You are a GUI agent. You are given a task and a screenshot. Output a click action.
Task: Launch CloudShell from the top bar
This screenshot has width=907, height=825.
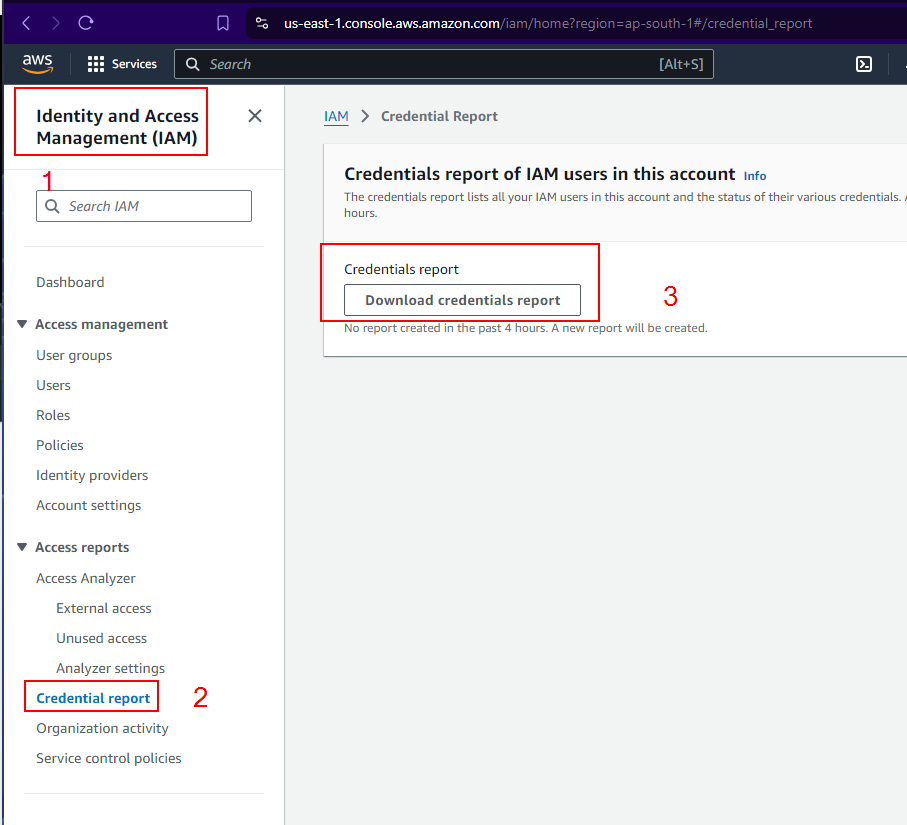(x=864, y=64)
